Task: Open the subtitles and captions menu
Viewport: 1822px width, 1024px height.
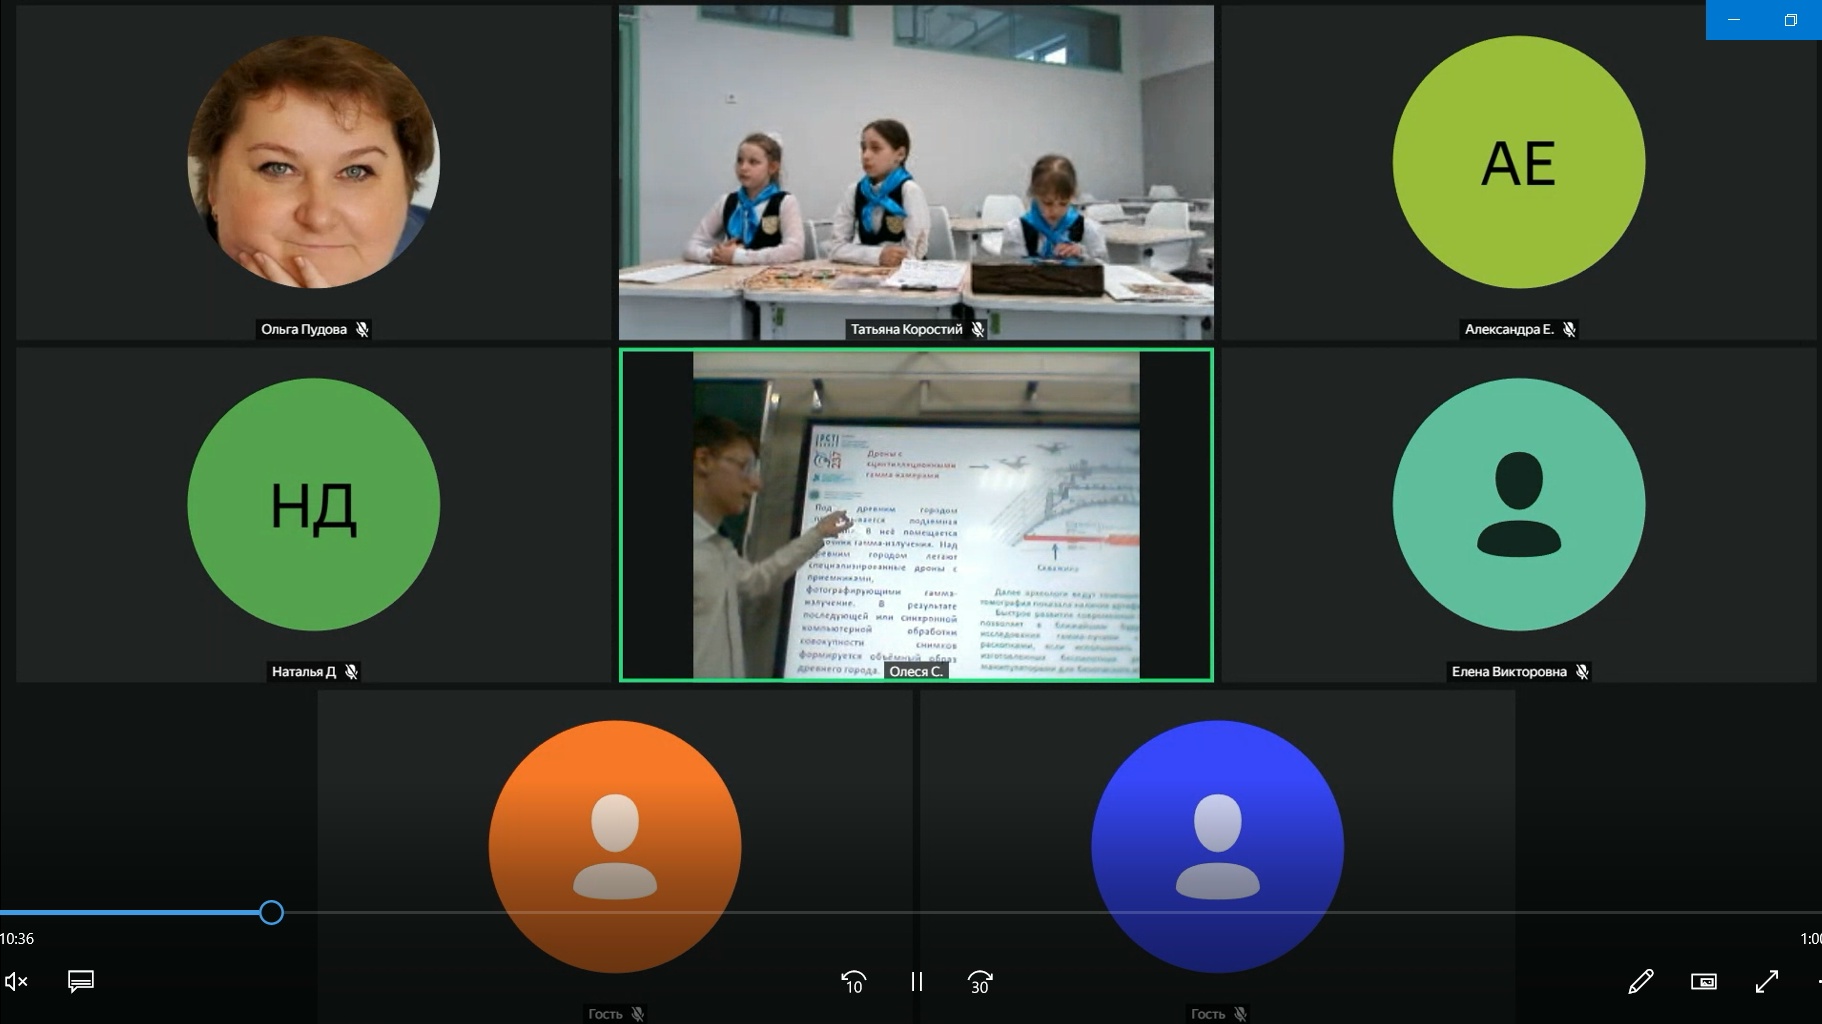Action: [81, 981]
